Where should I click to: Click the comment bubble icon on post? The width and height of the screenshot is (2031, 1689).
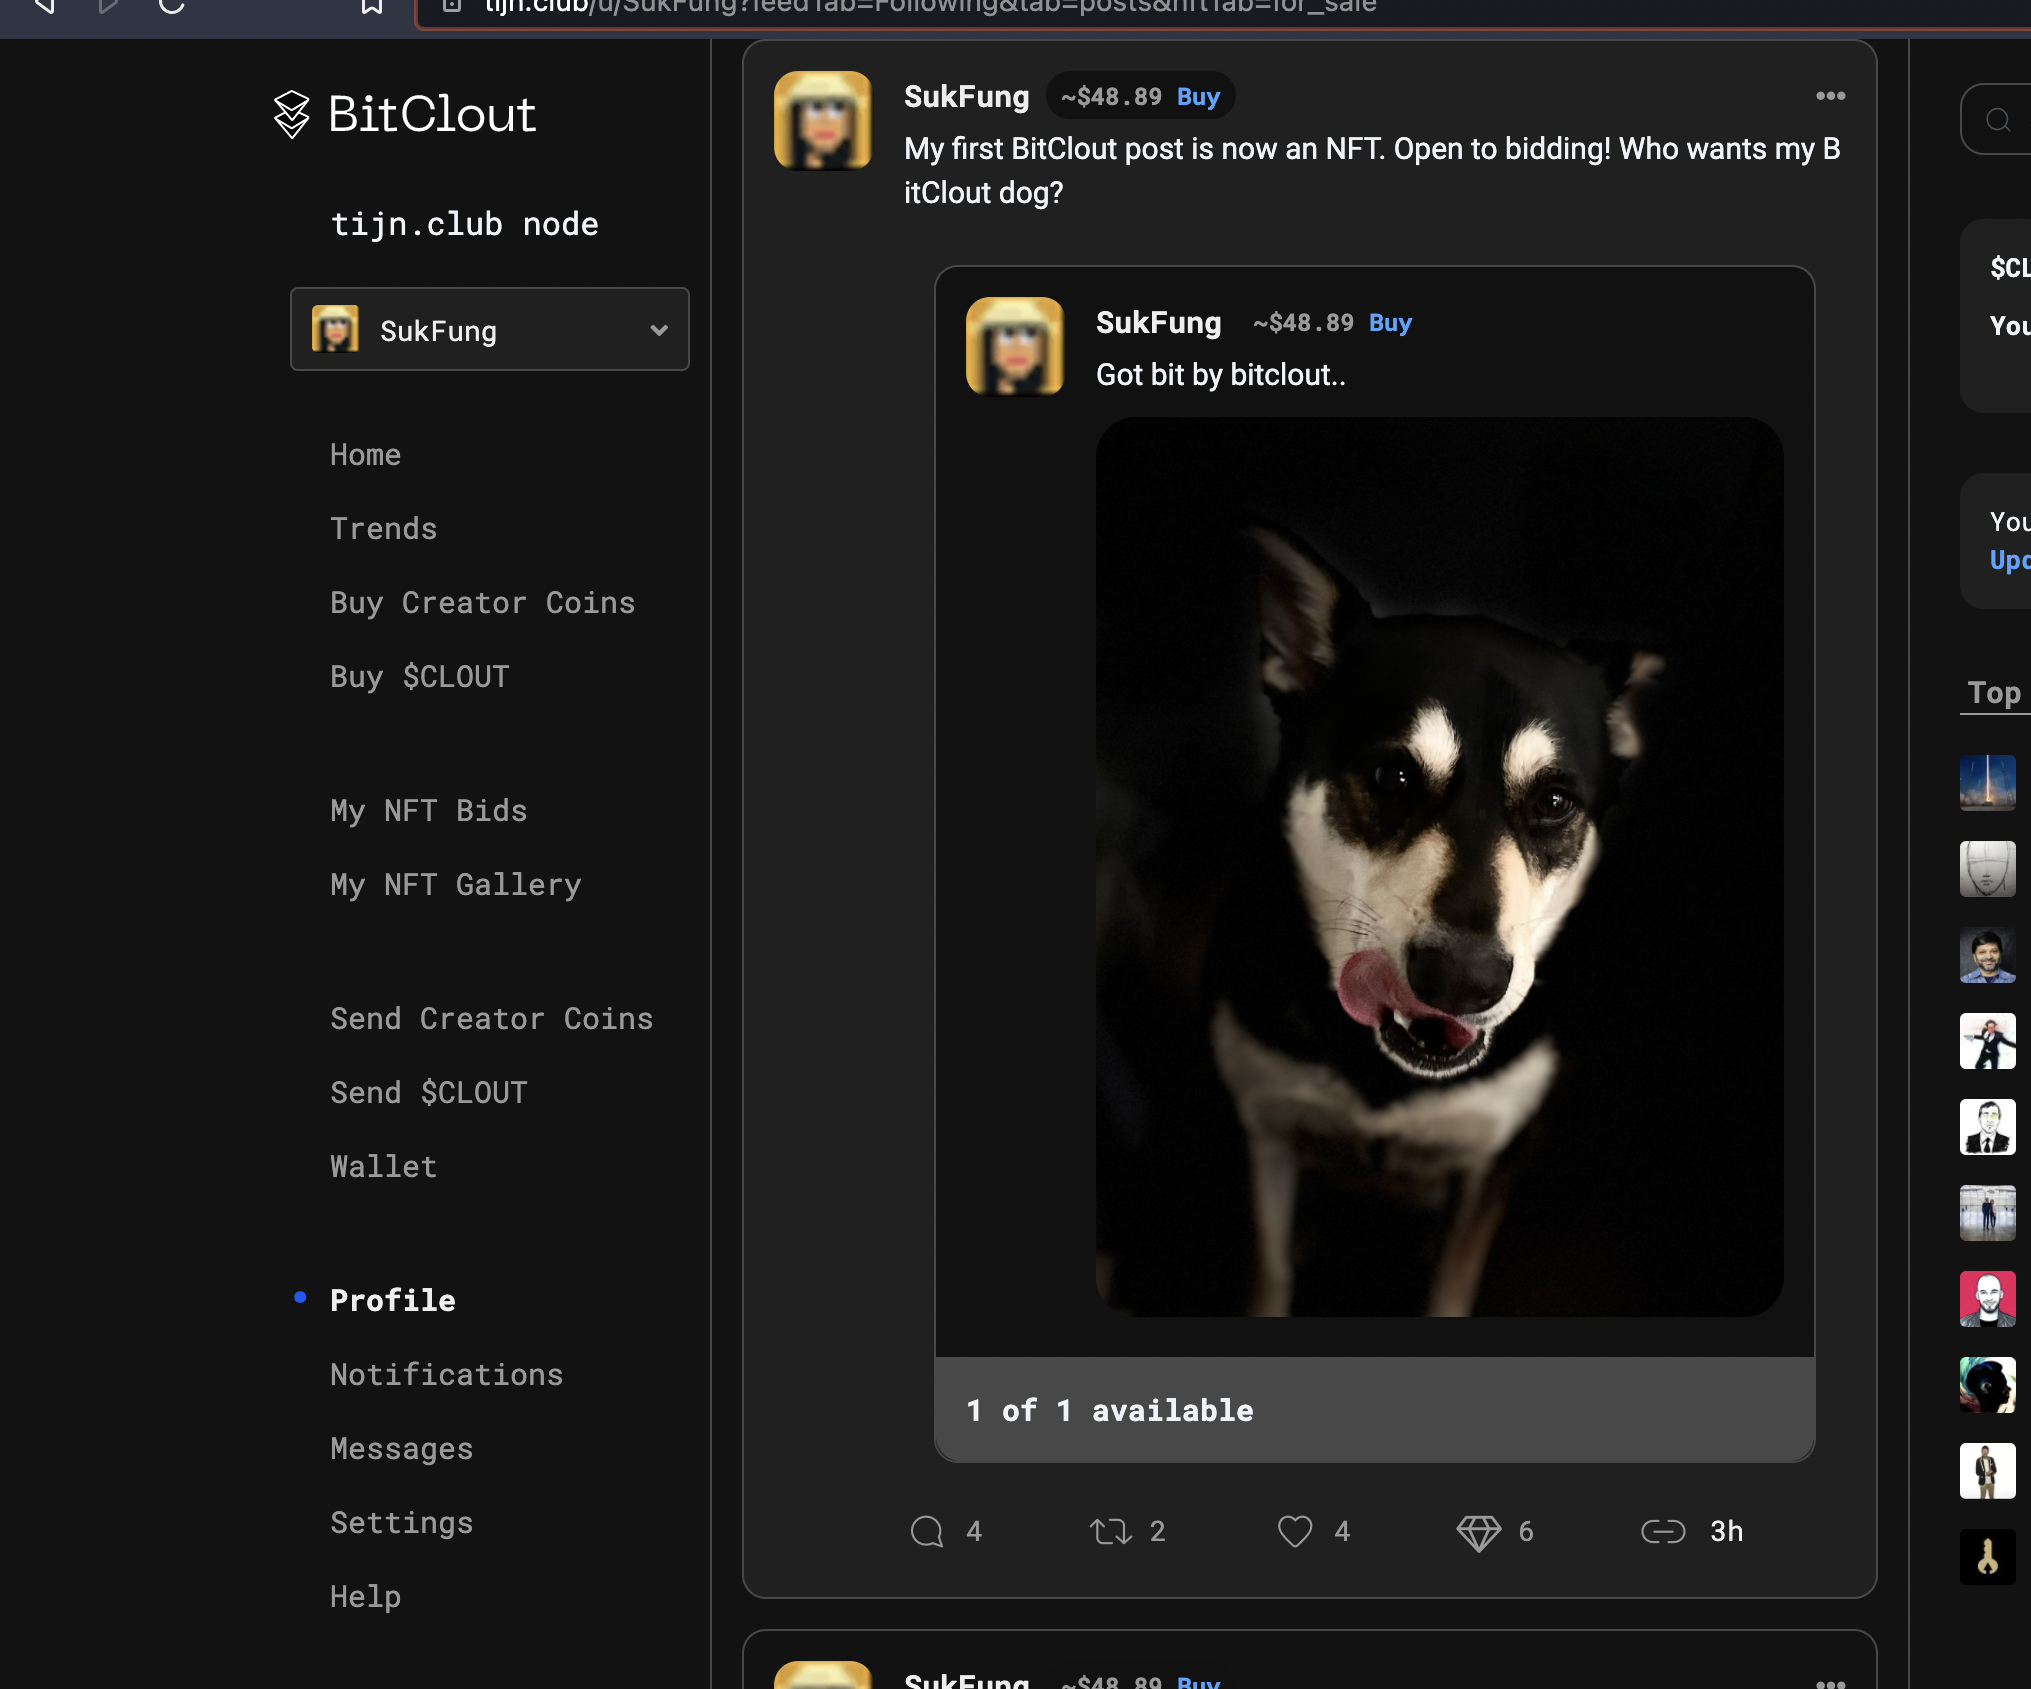pyautogui.click(x=926, y=1531)
